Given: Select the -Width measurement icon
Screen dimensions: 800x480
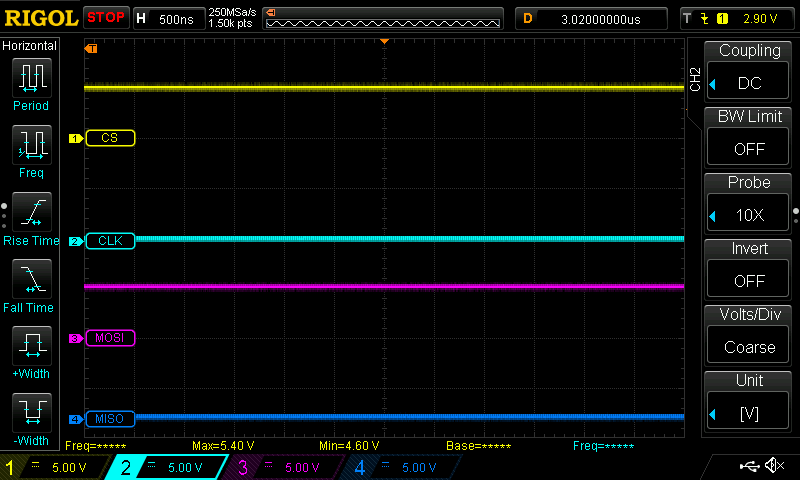Looking at the screenshot, I should (x=32, y=412).
